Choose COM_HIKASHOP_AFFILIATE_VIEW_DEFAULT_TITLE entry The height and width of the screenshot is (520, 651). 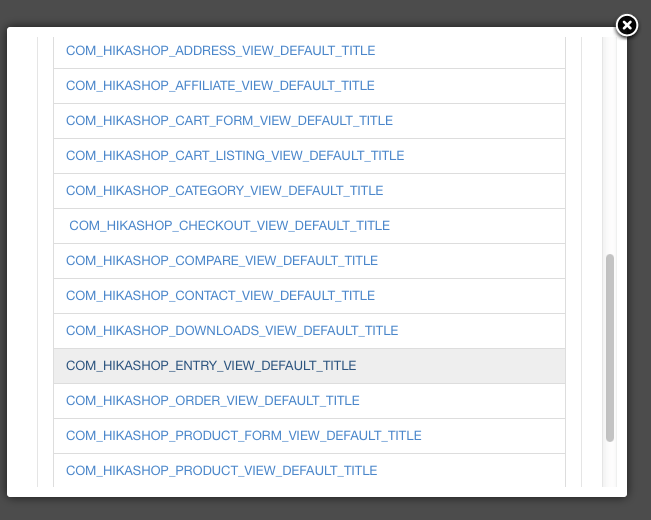pos(220,86)
